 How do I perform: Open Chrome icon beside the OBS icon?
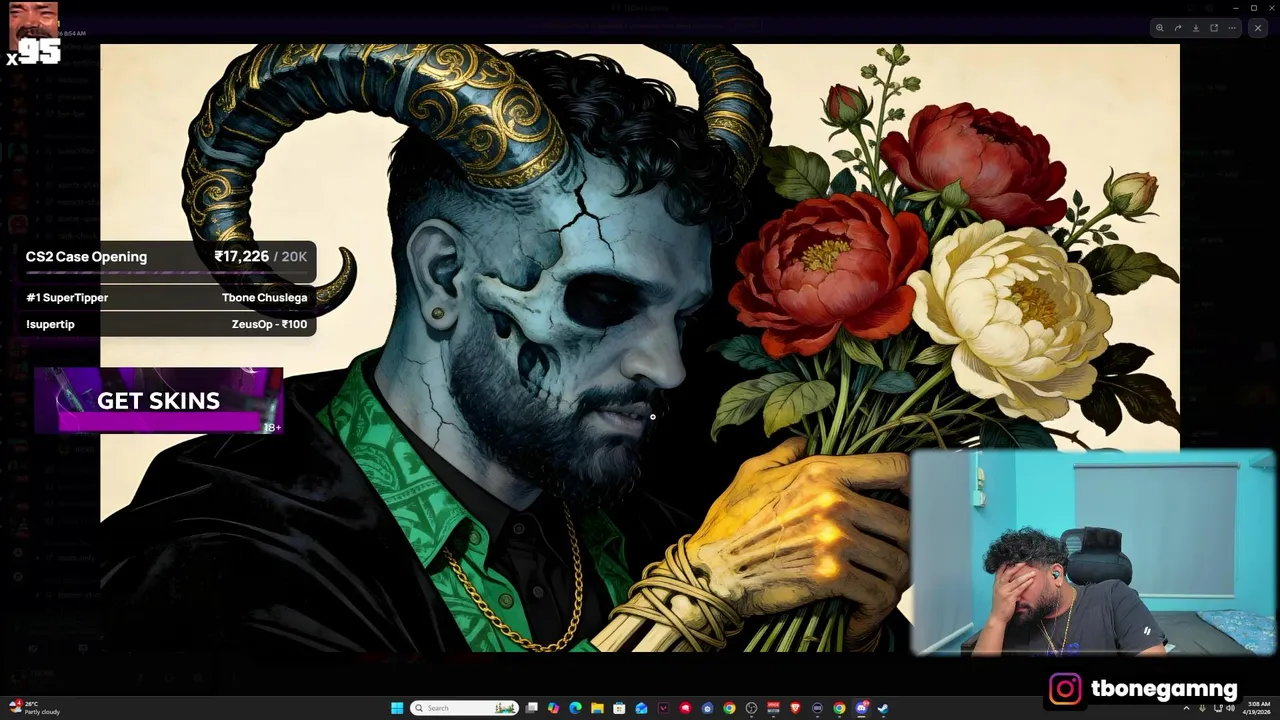click(729, 708)
